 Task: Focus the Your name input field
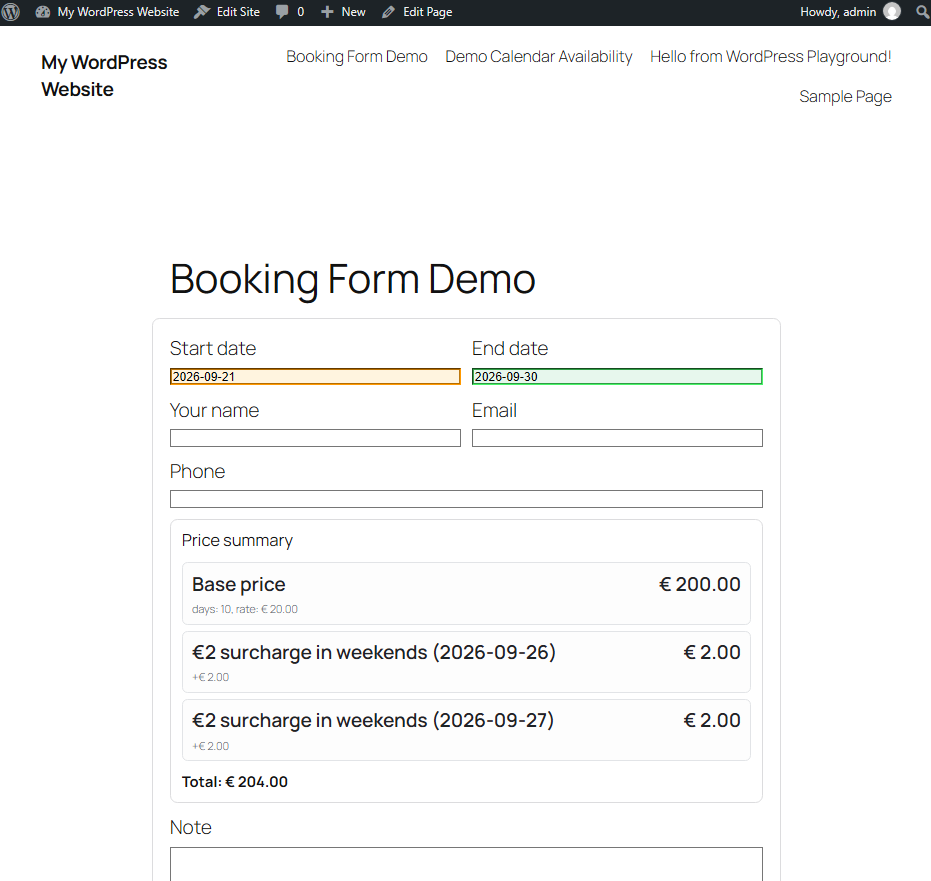(315, 438)
